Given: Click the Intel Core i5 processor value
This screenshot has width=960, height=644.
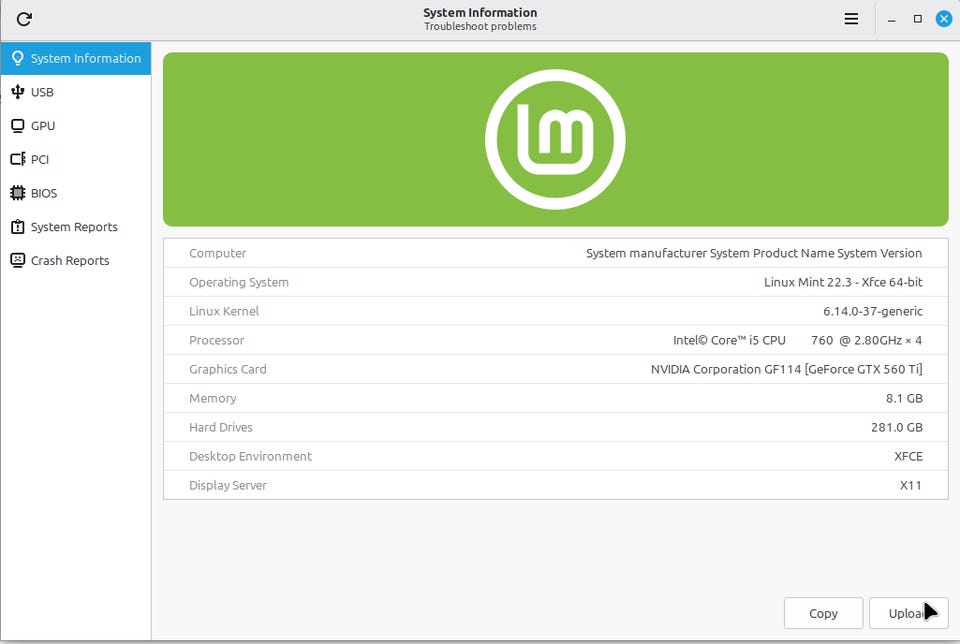Looking at the screenshot, I should pyautogui.click(x=797, y=340).
